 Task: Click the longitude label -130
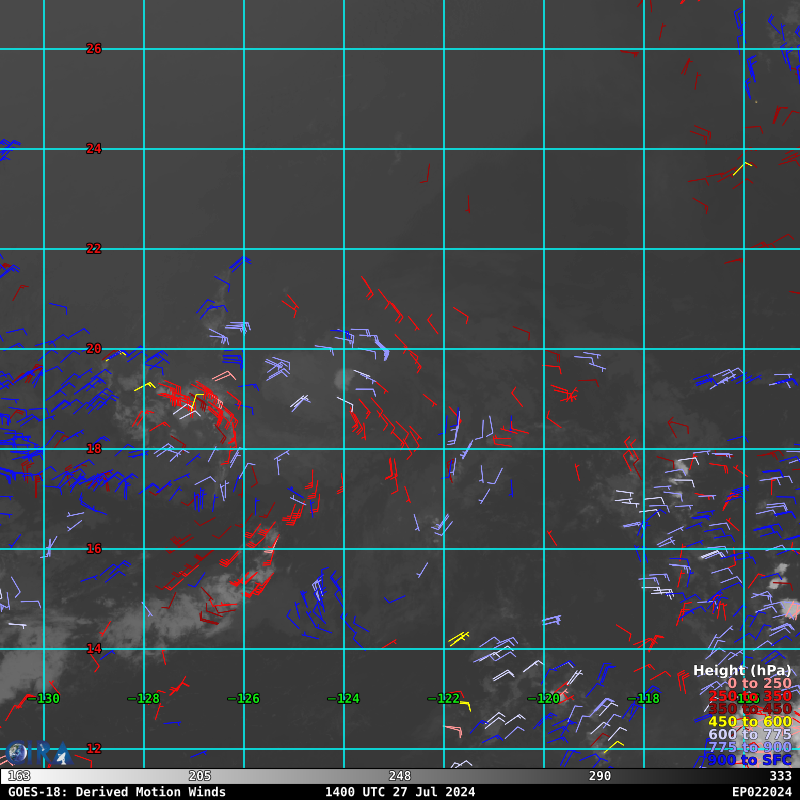[x=44, y=699]
